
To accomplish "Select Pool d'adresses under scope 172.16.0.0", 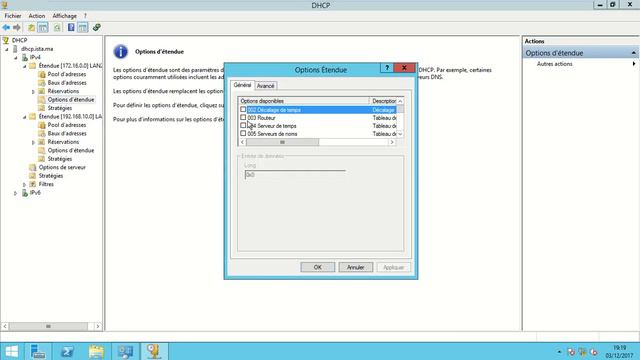I will 67,74.
